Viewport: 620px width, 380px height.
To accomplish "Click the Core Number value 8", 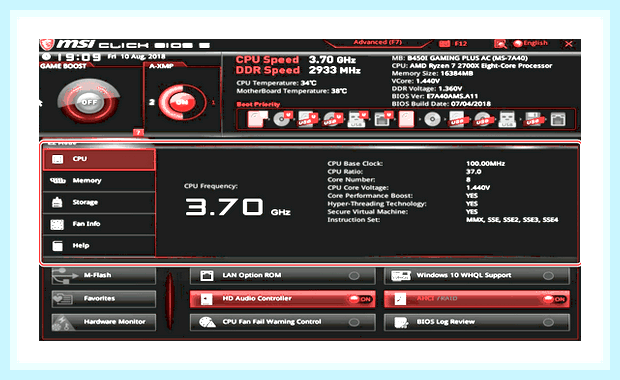I will coord(468,180).
